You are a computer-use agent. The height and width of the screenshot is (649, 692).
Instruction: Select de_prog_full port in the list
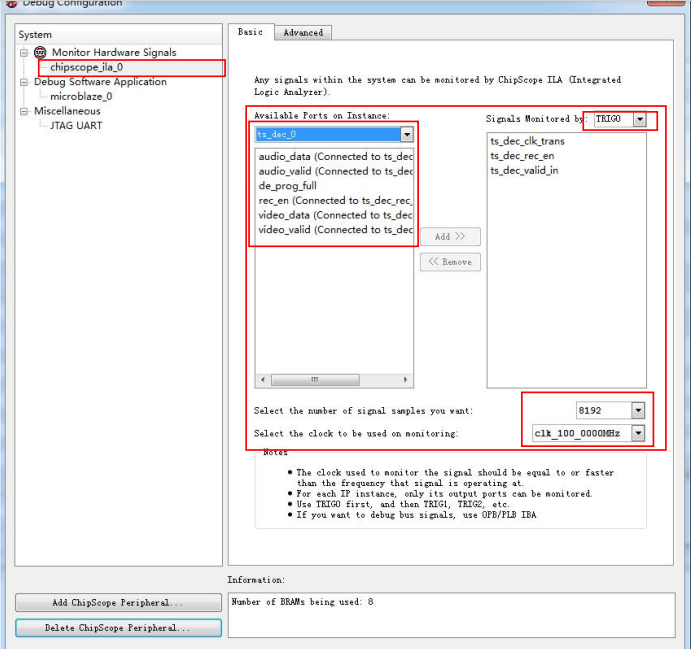288,186
